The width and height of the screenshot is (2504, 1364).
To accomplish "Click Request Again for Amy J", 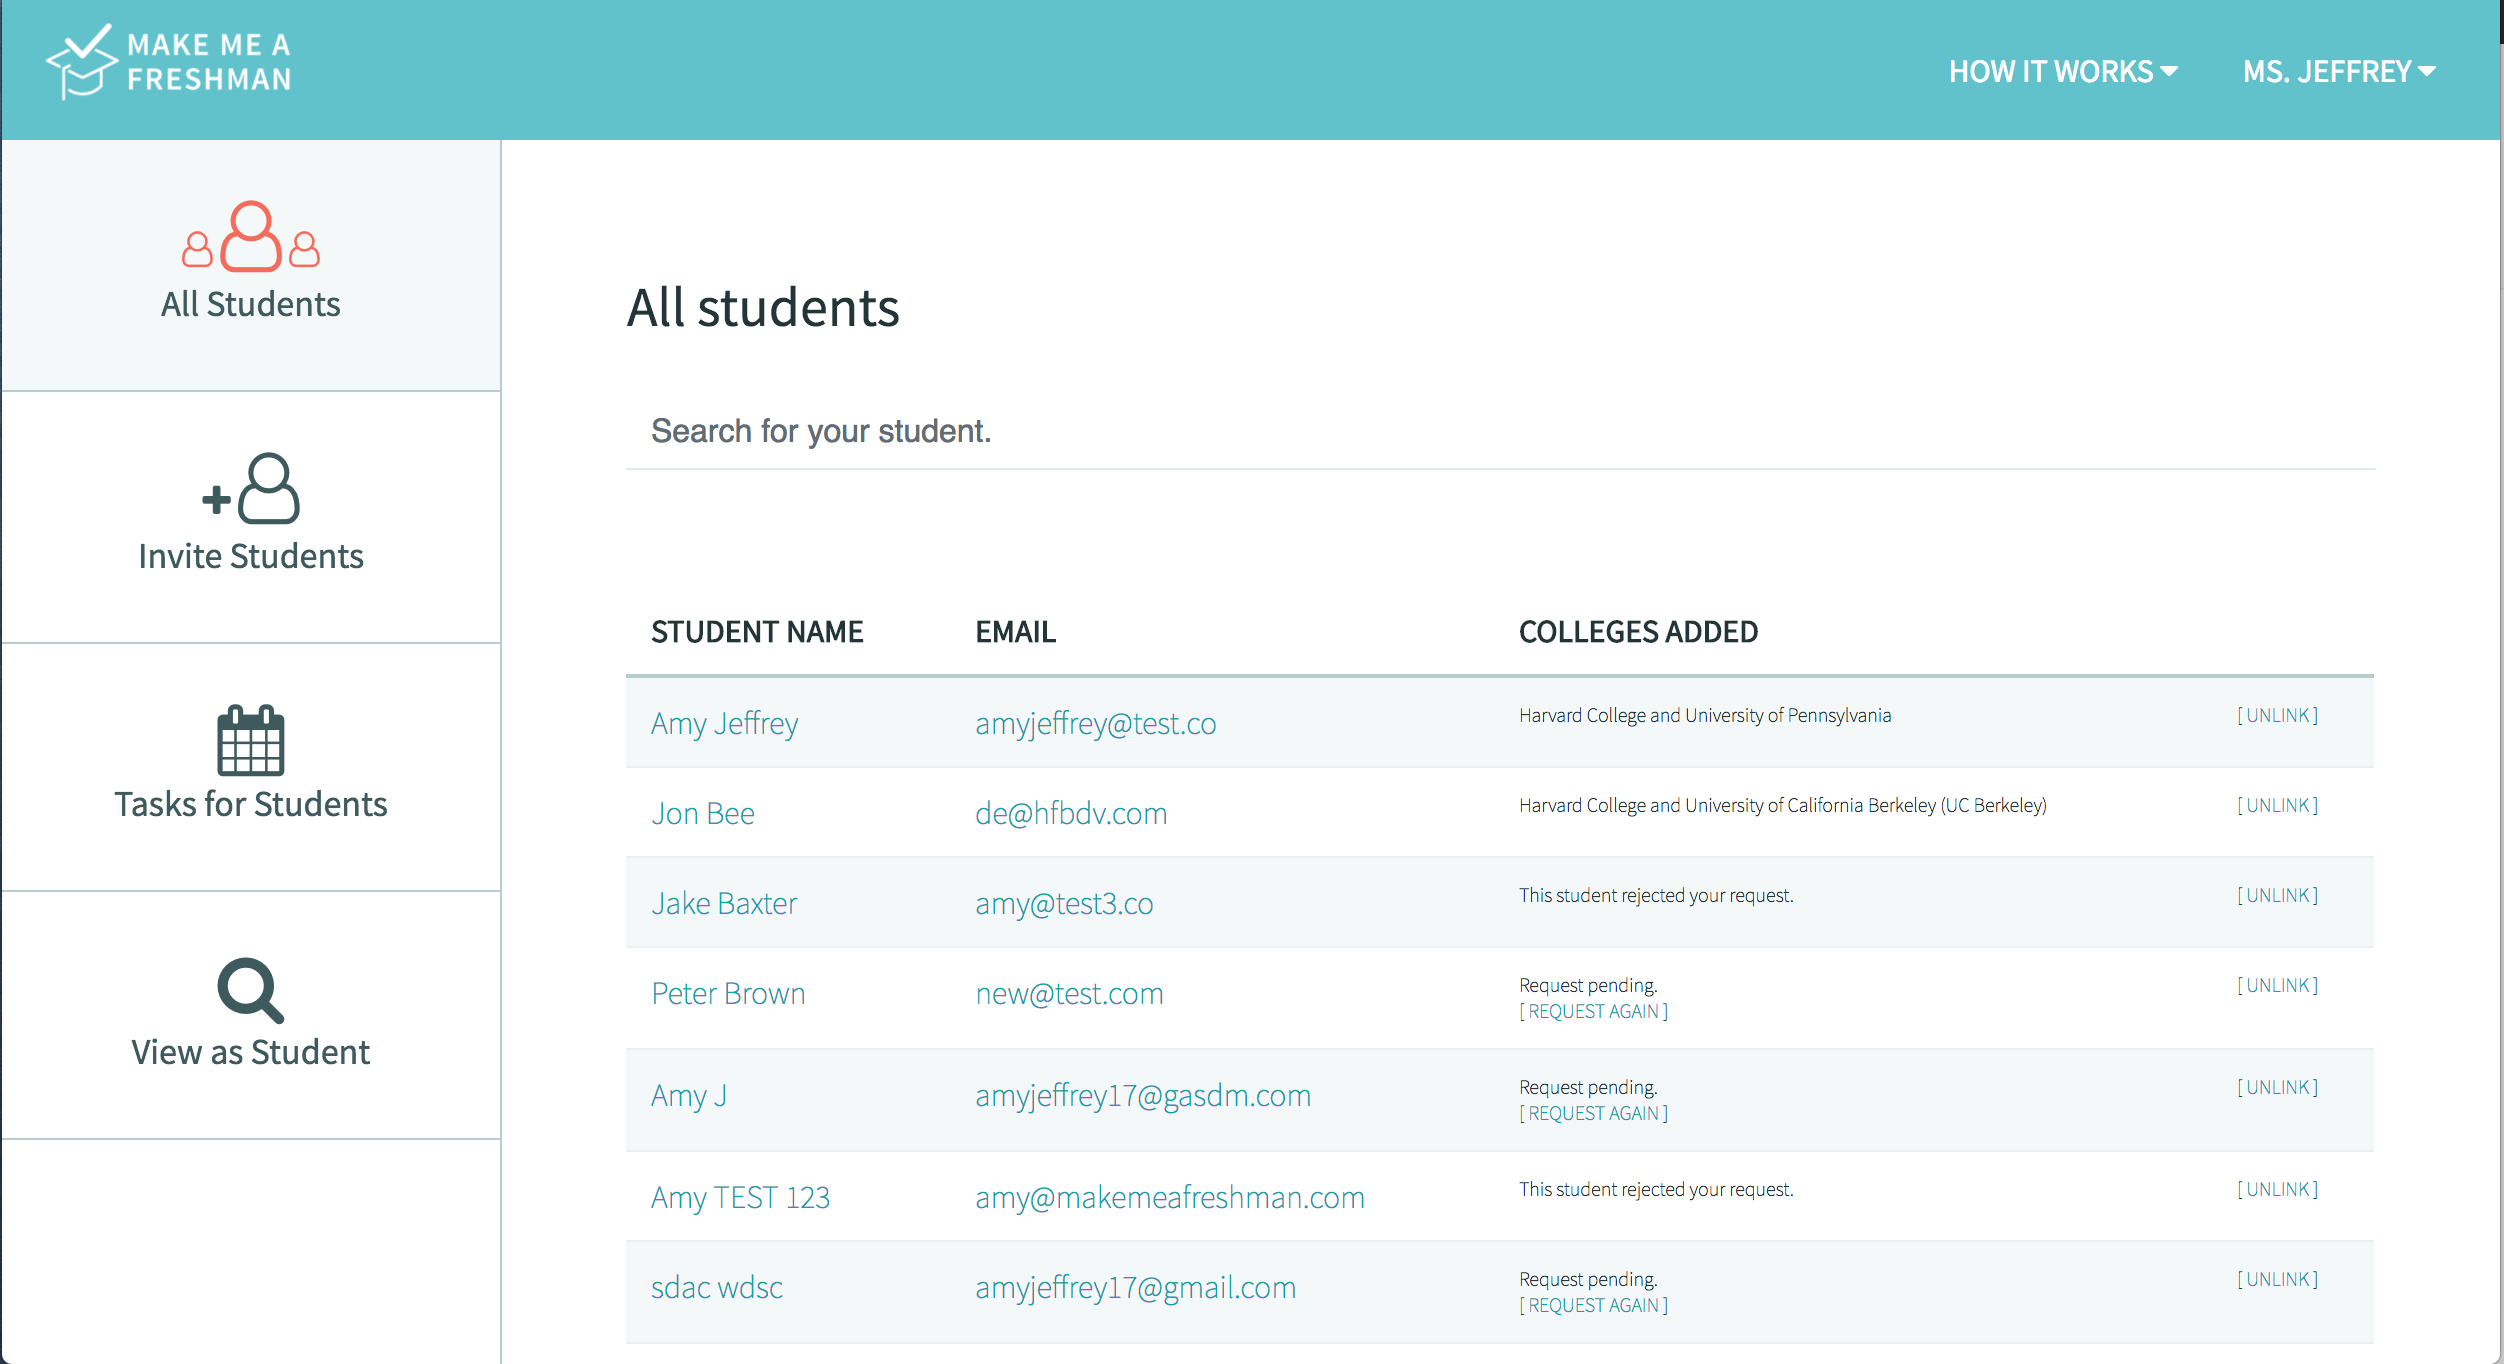I will (1593, 1113).
